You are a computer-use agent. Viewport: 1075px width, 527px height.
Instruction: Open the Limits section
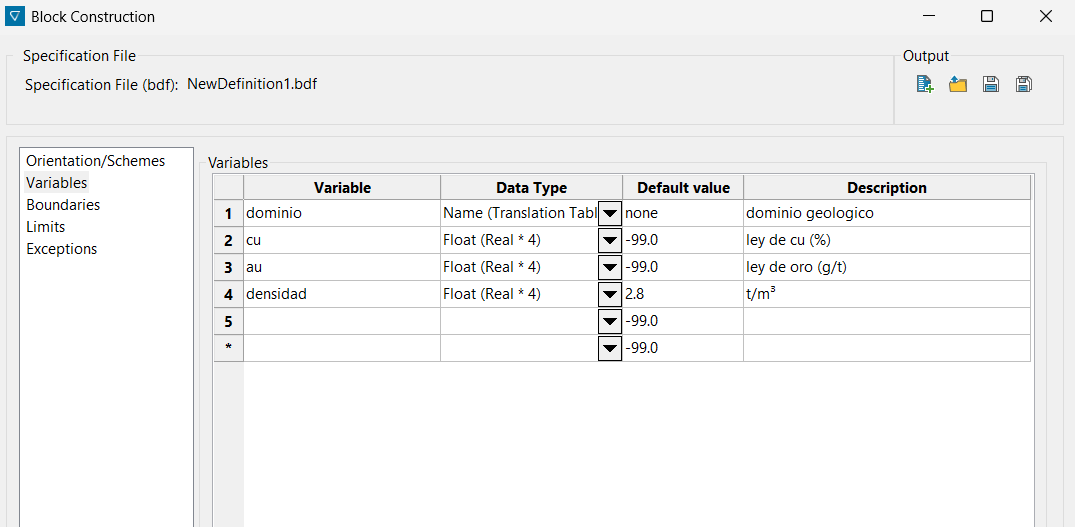pyautogui.click(x=45, y=227)
